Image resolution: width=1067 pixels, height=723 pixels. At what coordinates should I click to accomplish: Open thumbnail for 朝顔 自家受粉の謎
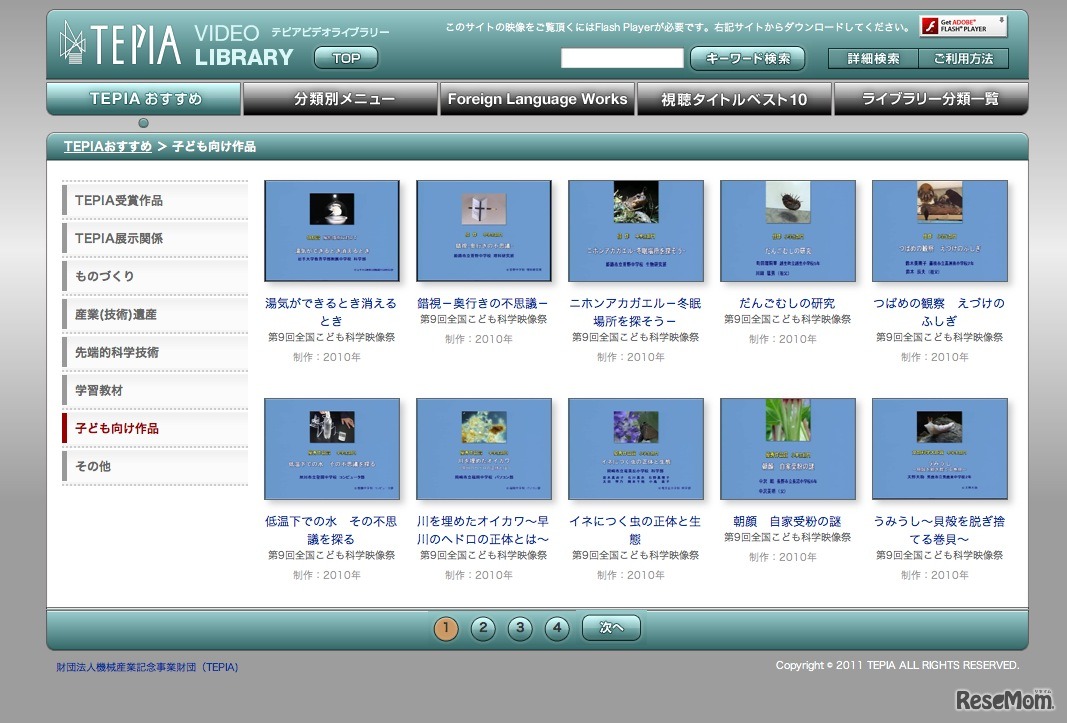788,449
